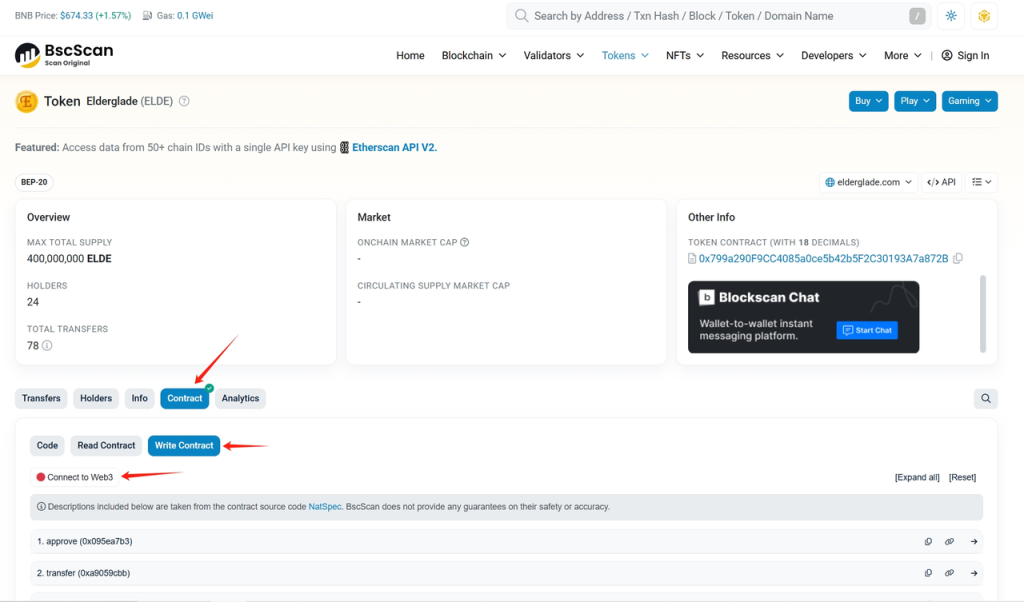
Task: Open the BscScan logo home link
Action: pyautogui.click(x=64, y=55)
